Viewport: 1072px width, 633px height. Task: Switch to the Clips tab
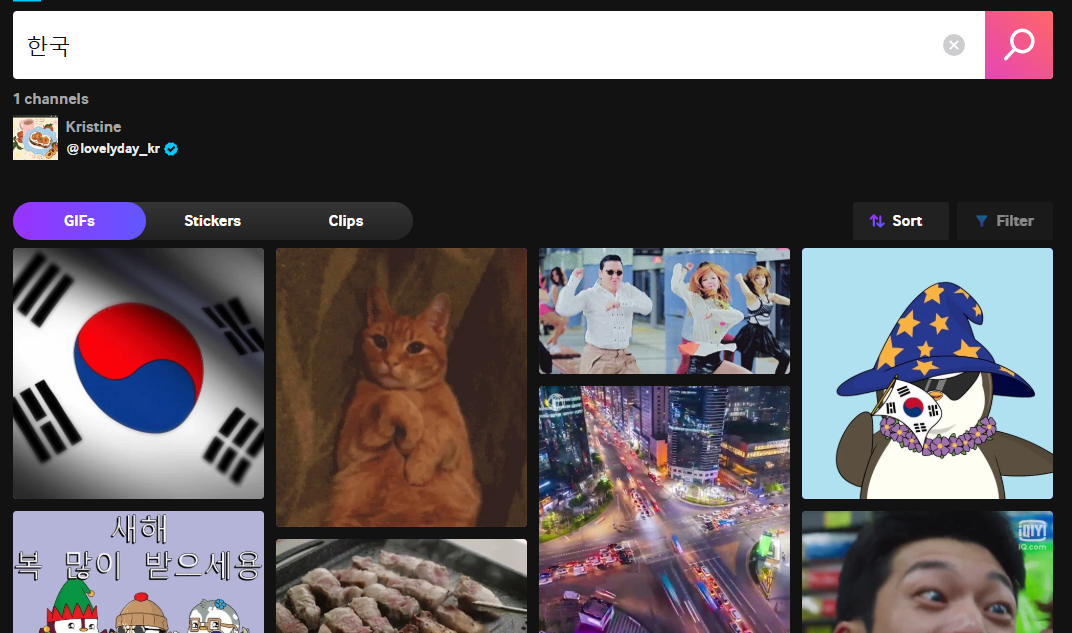pos(346,221)
